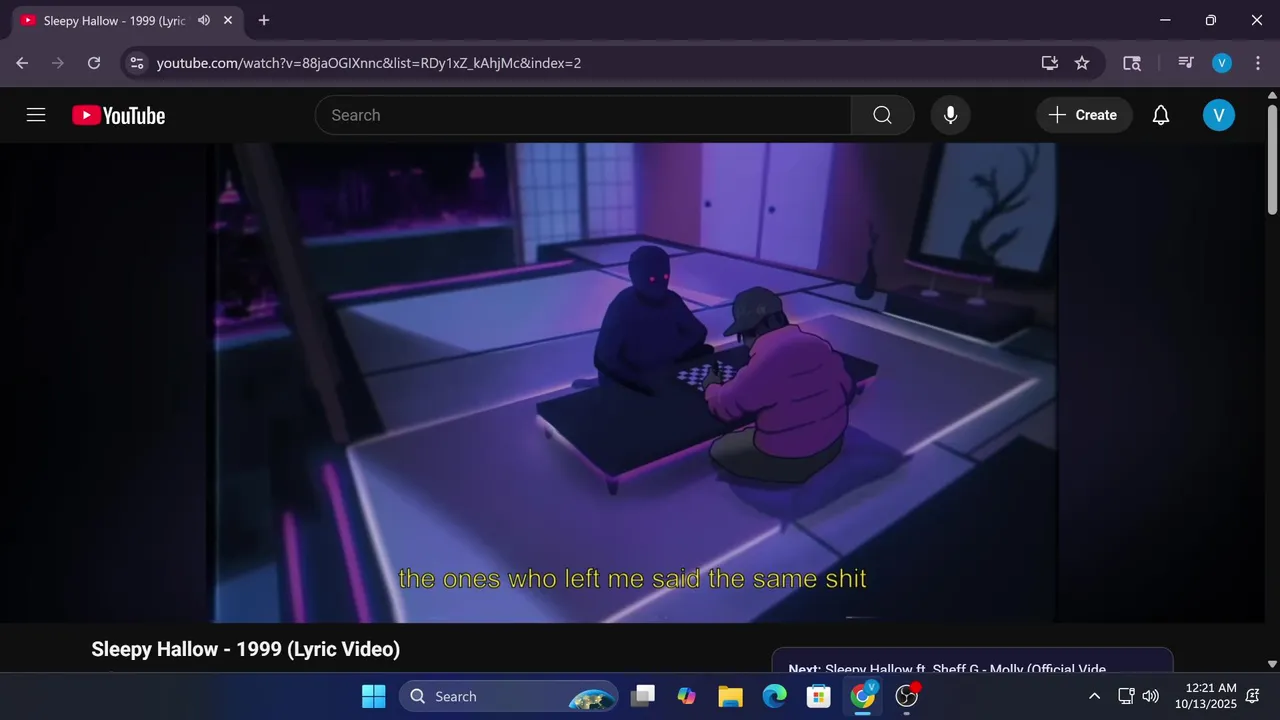Bookmark this page with the star icon
1280x720 pixels.
pyautogui.click(x=1082, y=63)
